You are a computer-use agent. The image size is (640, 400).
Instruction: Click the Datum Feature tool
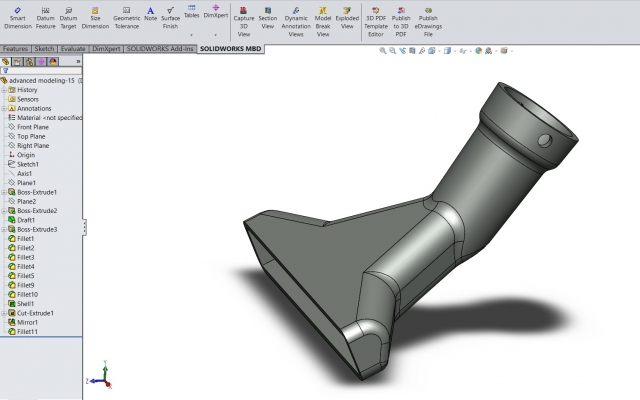(45, 18)
